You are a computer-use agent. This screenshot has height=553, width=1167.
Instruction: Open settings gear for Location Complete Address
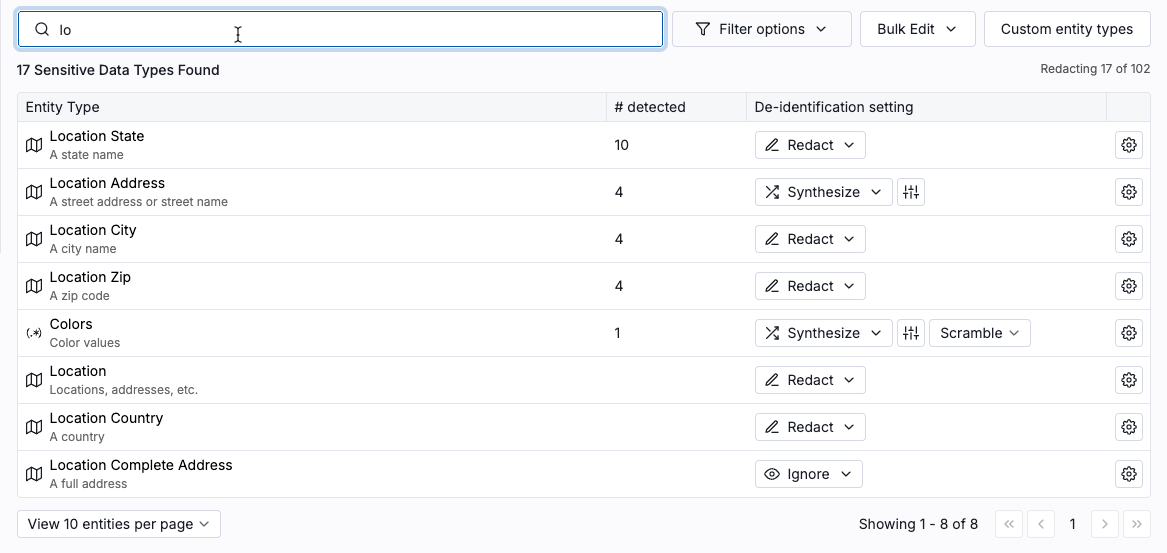coord(1128,474)
